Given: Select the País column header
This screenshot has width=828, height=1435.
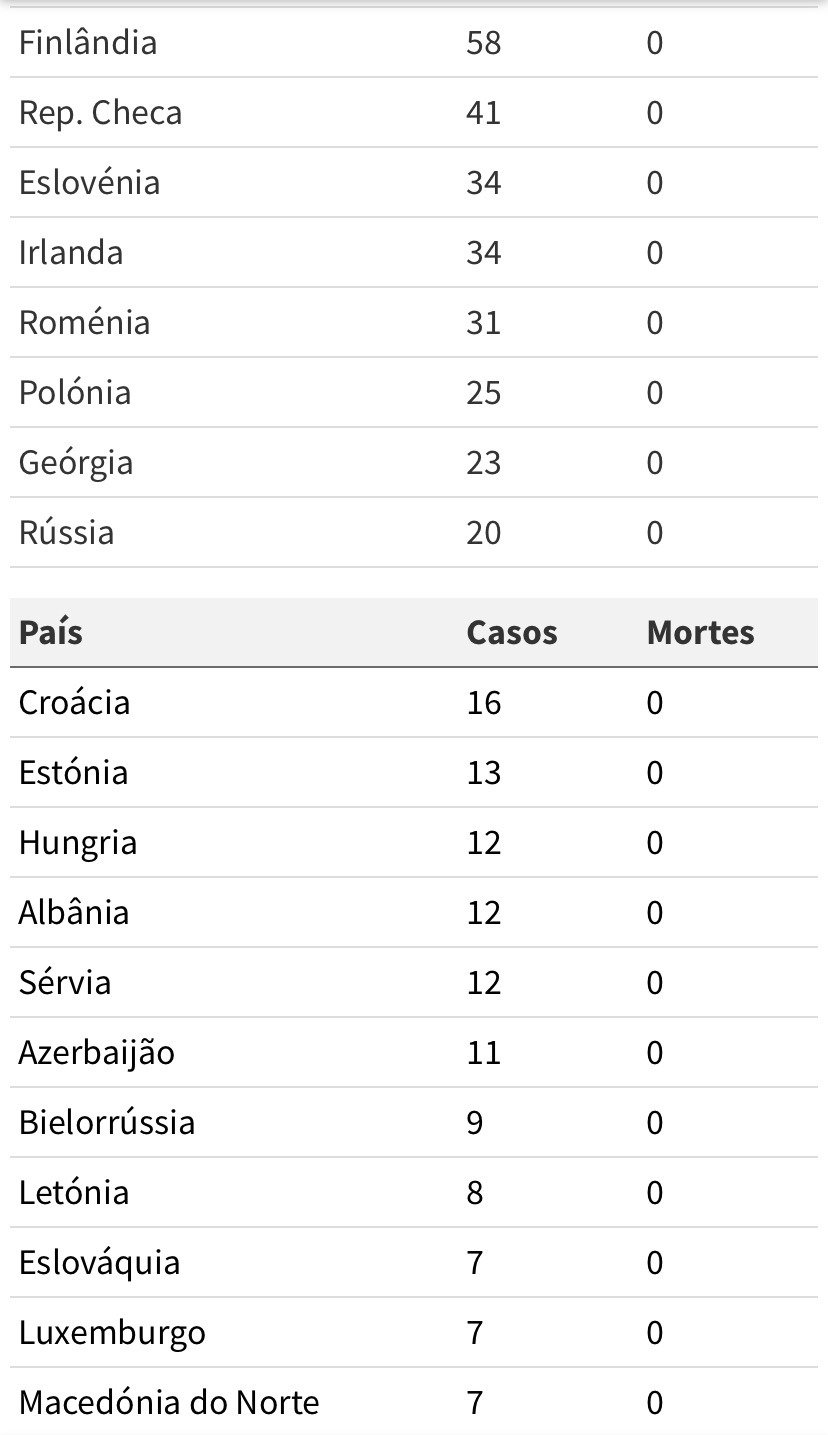Looking at the screenshot, I should [51, 633].
